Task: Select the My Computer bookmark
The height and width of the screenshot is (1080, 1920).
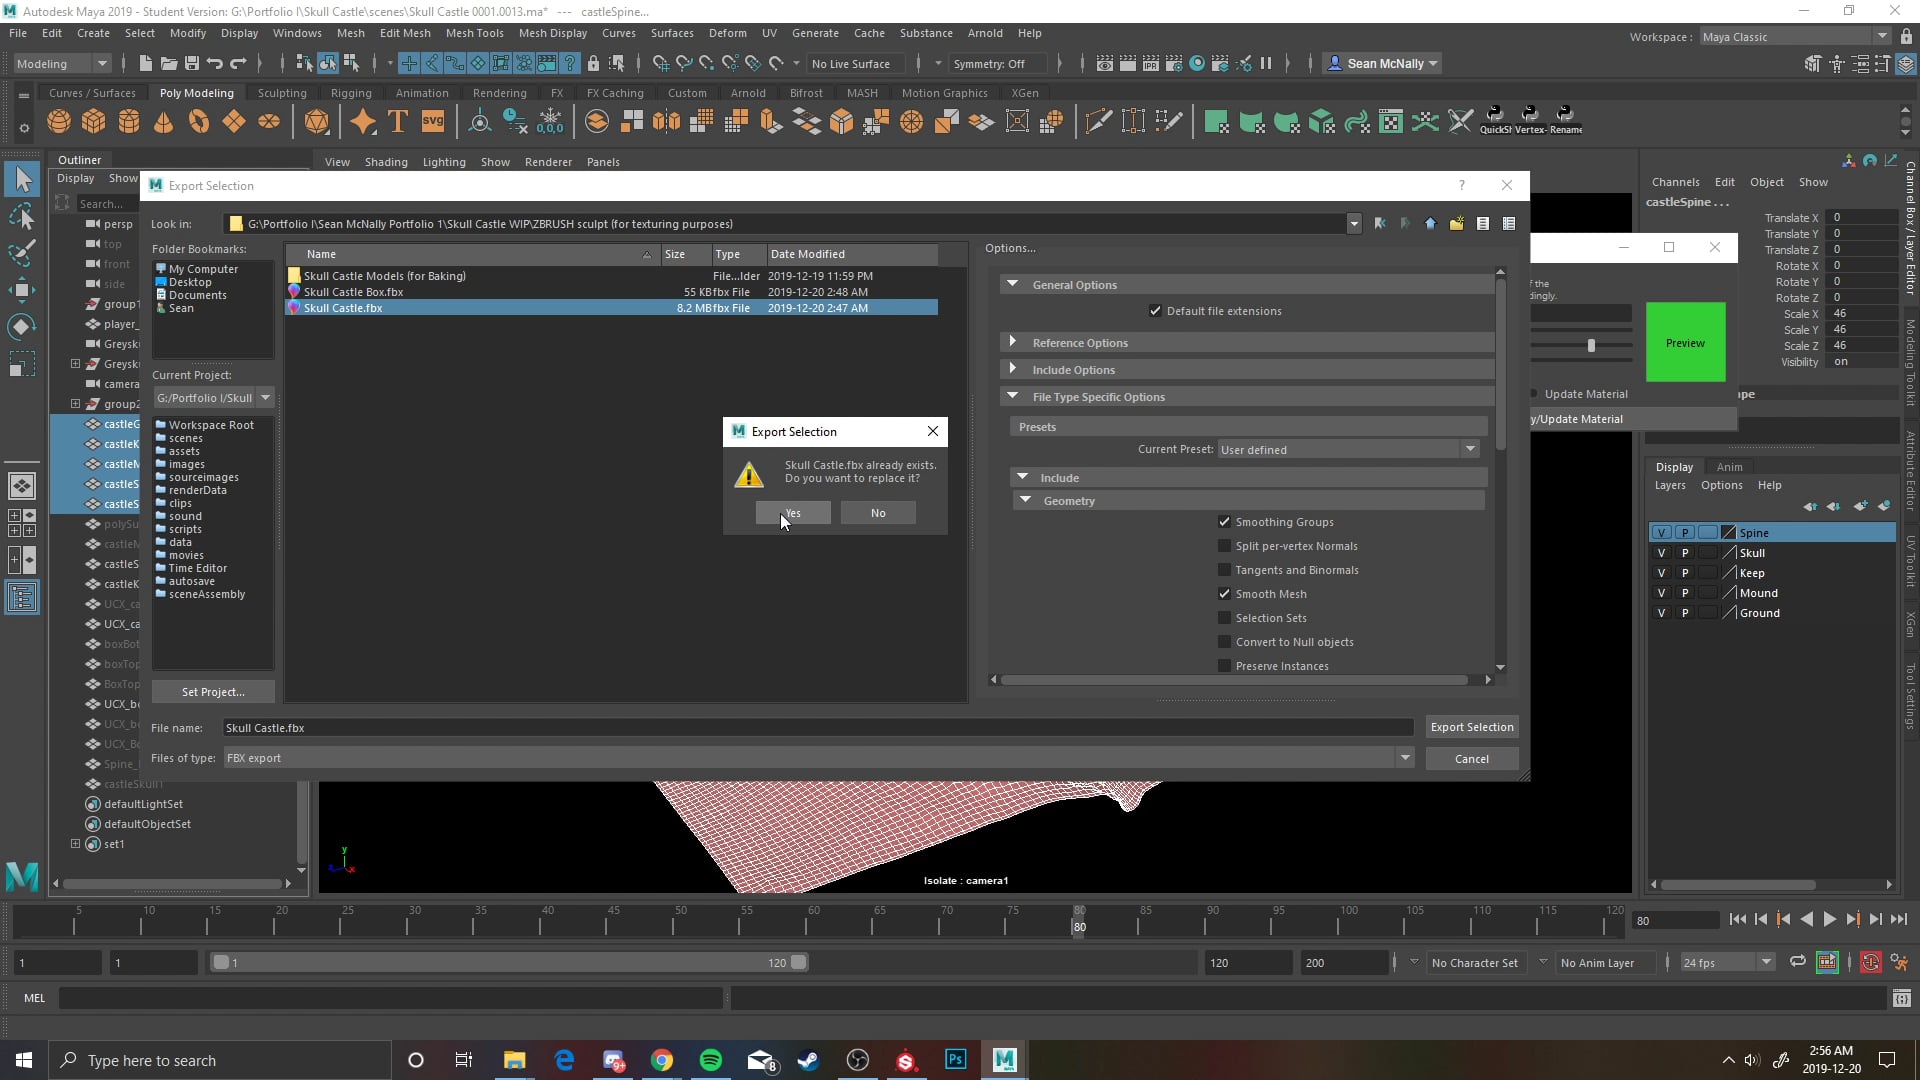Action: [203, 269]
